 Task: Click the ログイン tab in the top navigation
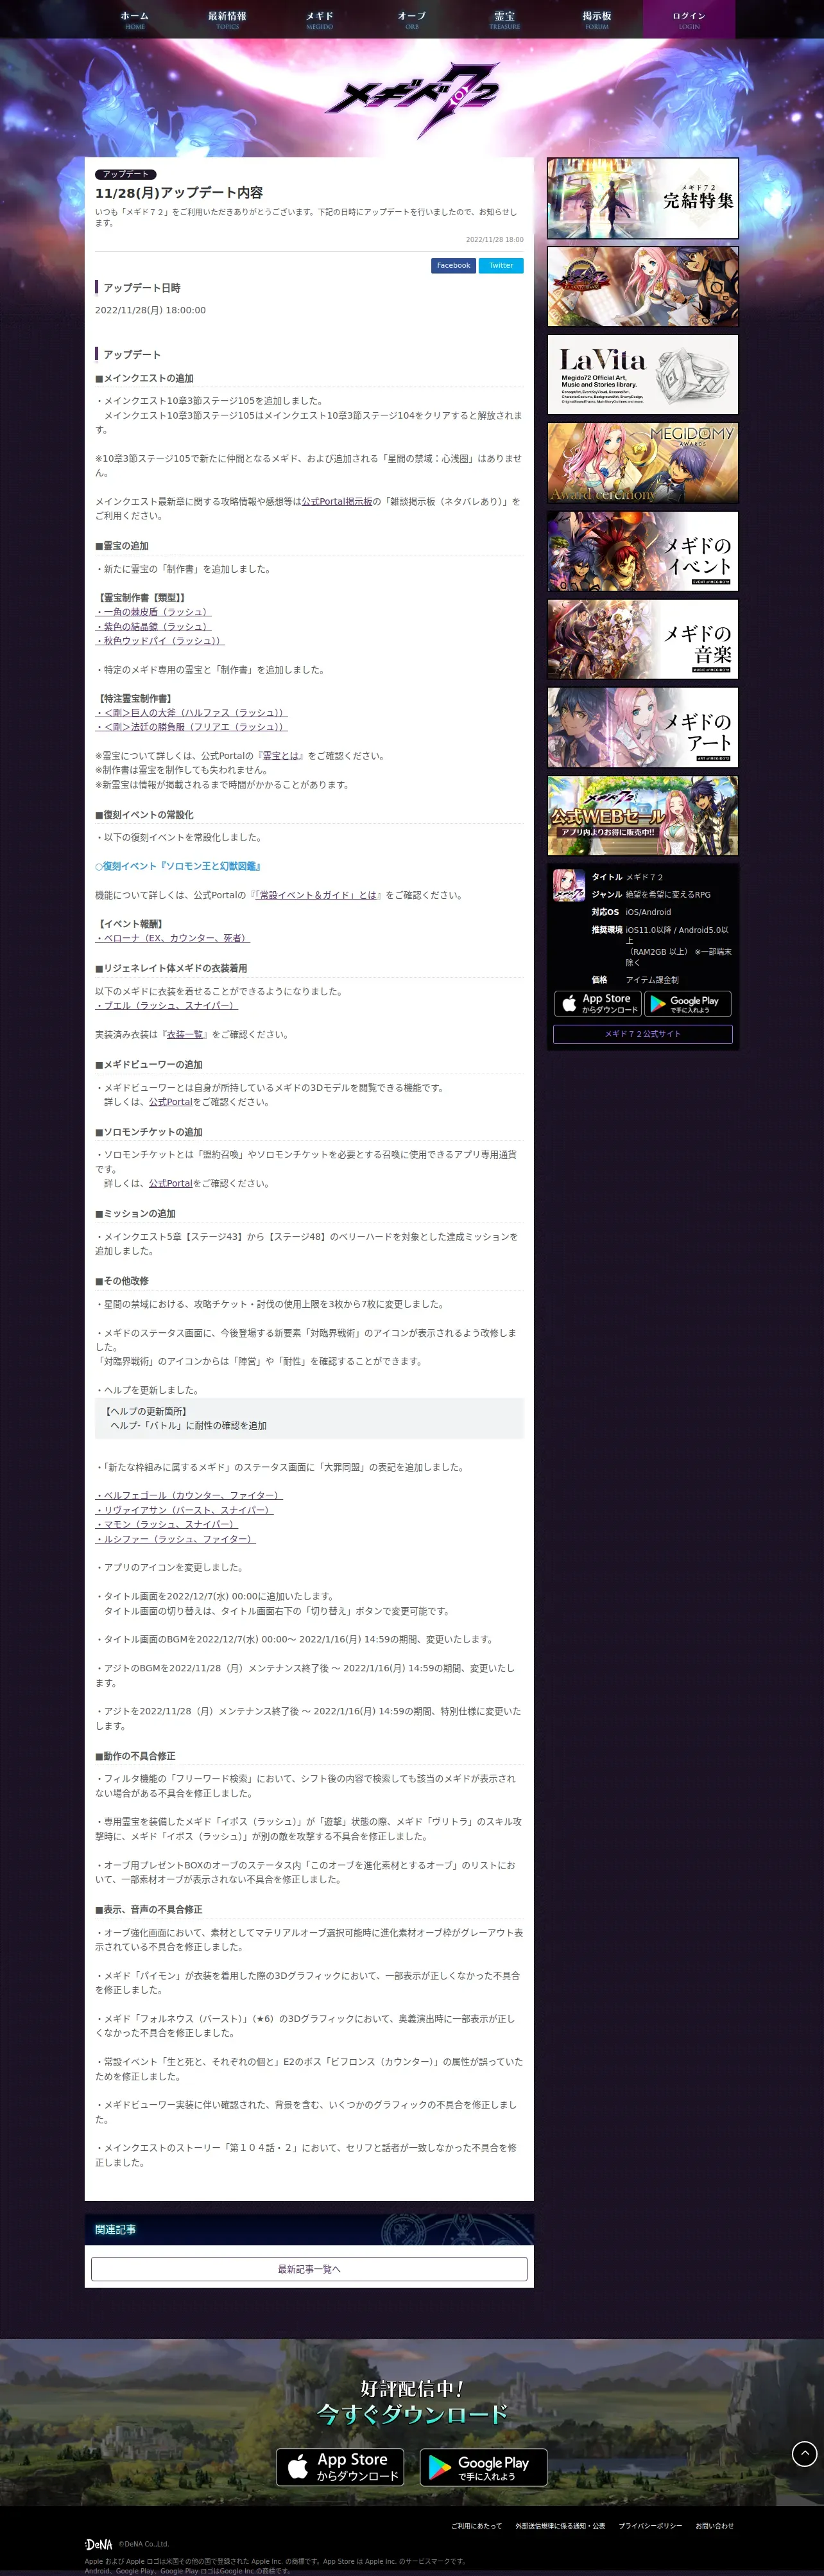(x=689, y=19)
